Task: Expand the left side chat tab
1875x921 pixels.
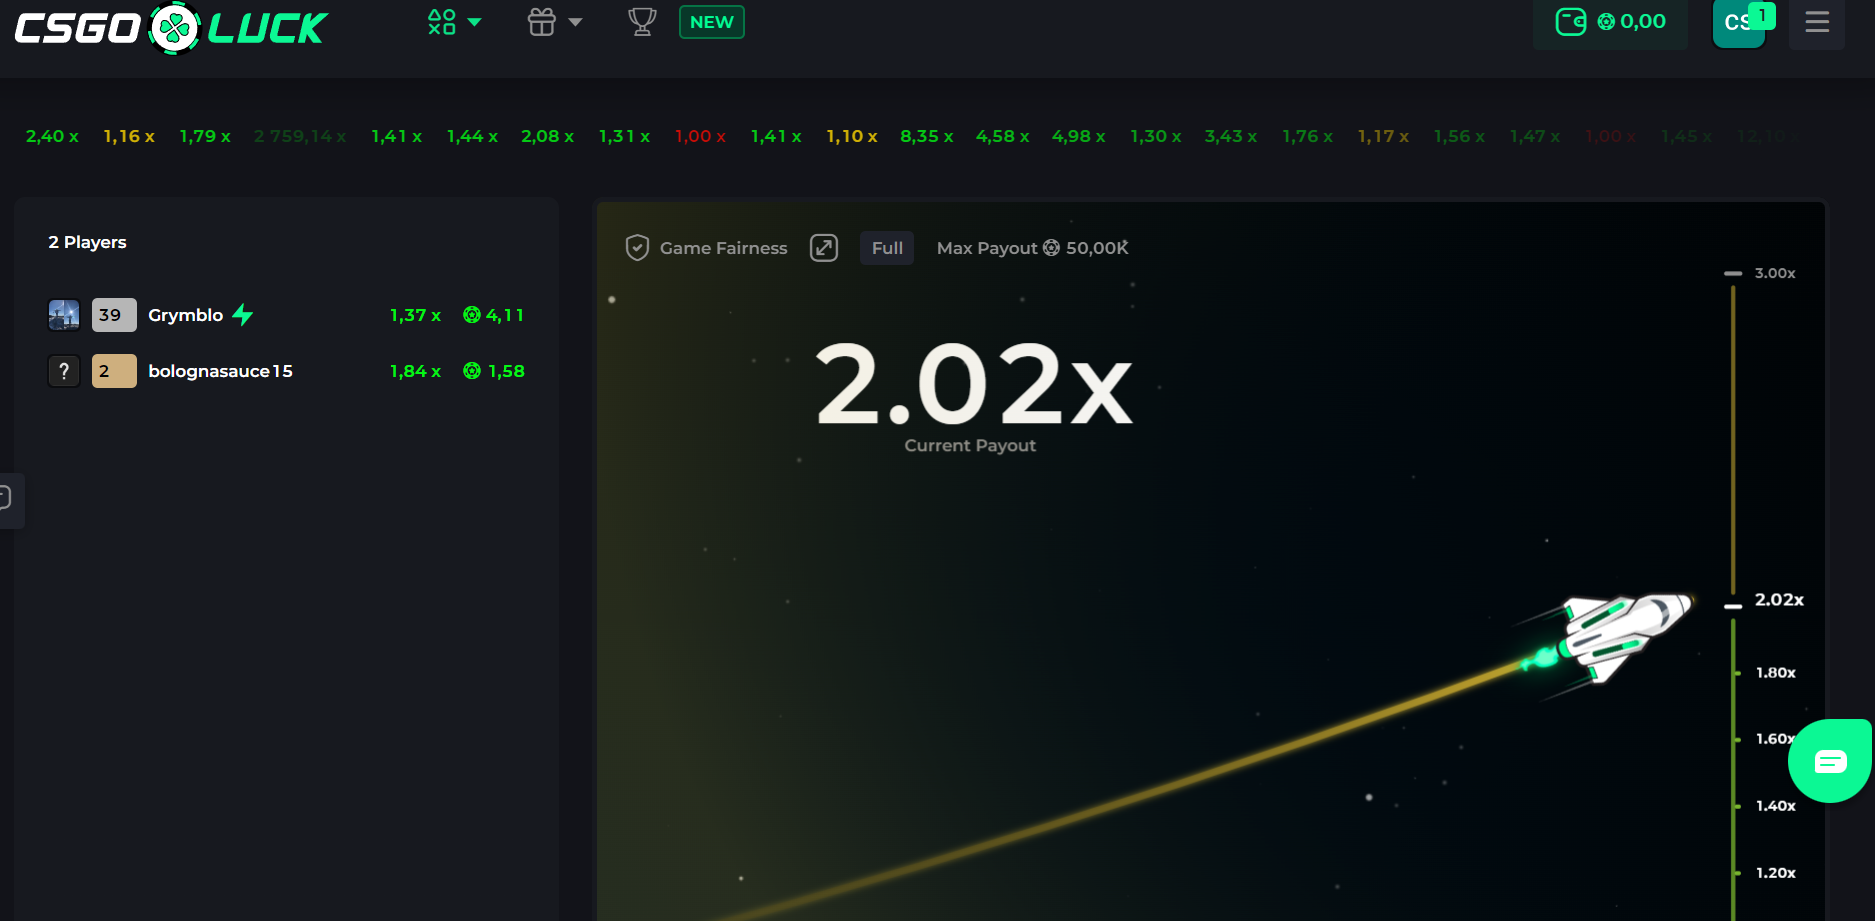Action: point(8,499)
